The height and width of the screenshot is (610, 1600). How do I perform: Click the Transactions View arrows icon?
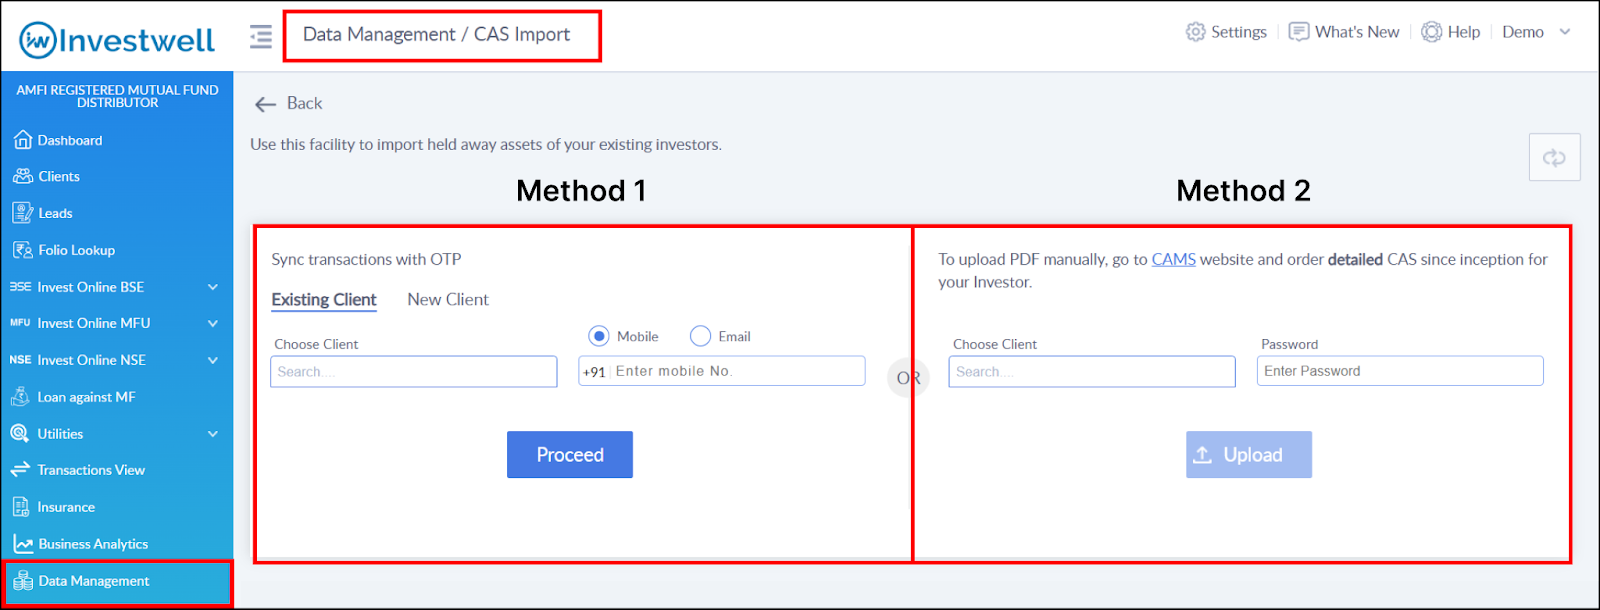tap(20, 470)
